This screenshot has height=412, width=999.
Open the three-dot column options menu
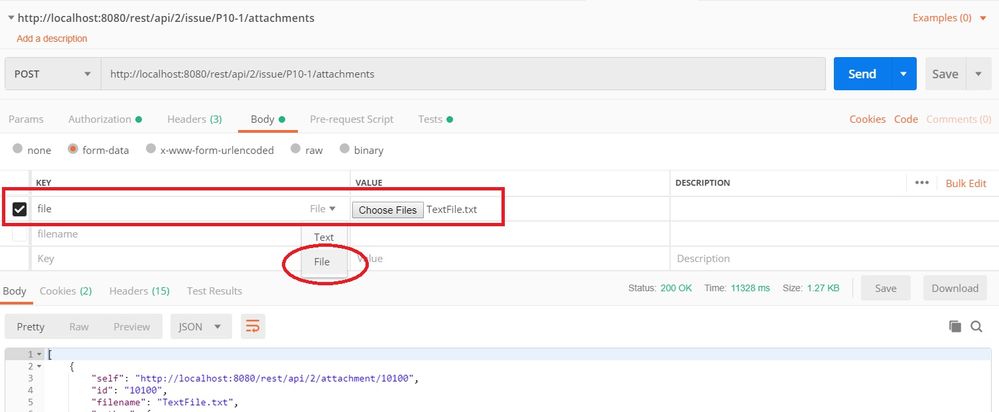[x=921, y=183]
